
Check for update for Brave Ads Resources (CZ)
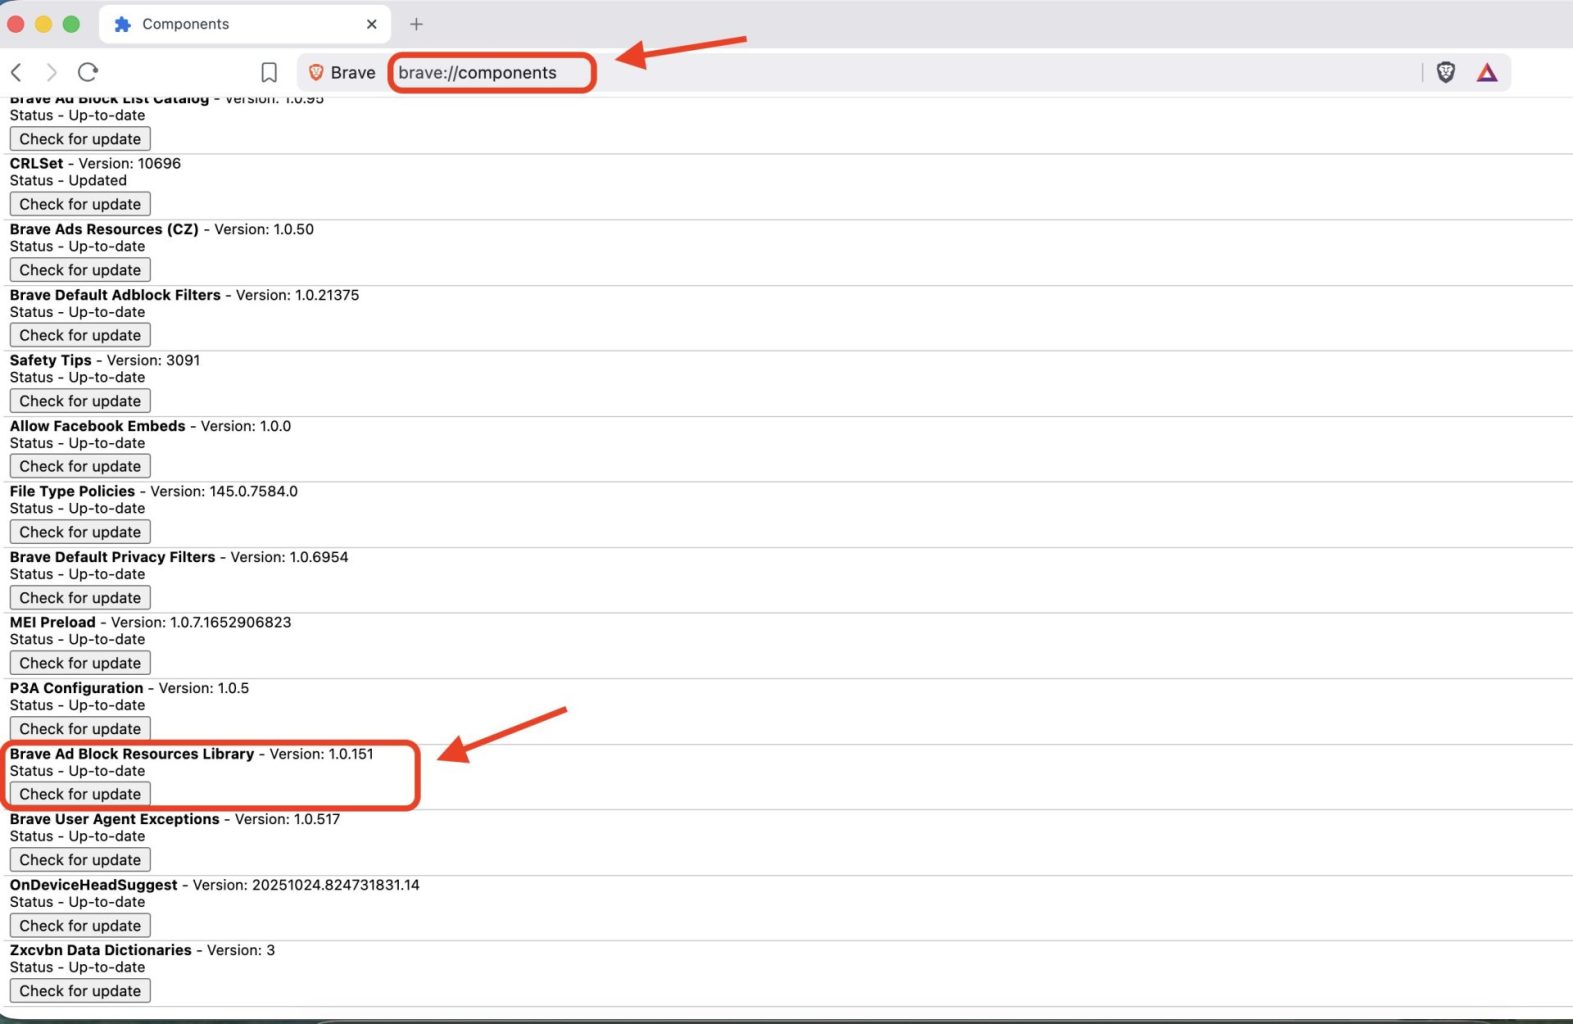pyautogui.click(x=80, y=270)
